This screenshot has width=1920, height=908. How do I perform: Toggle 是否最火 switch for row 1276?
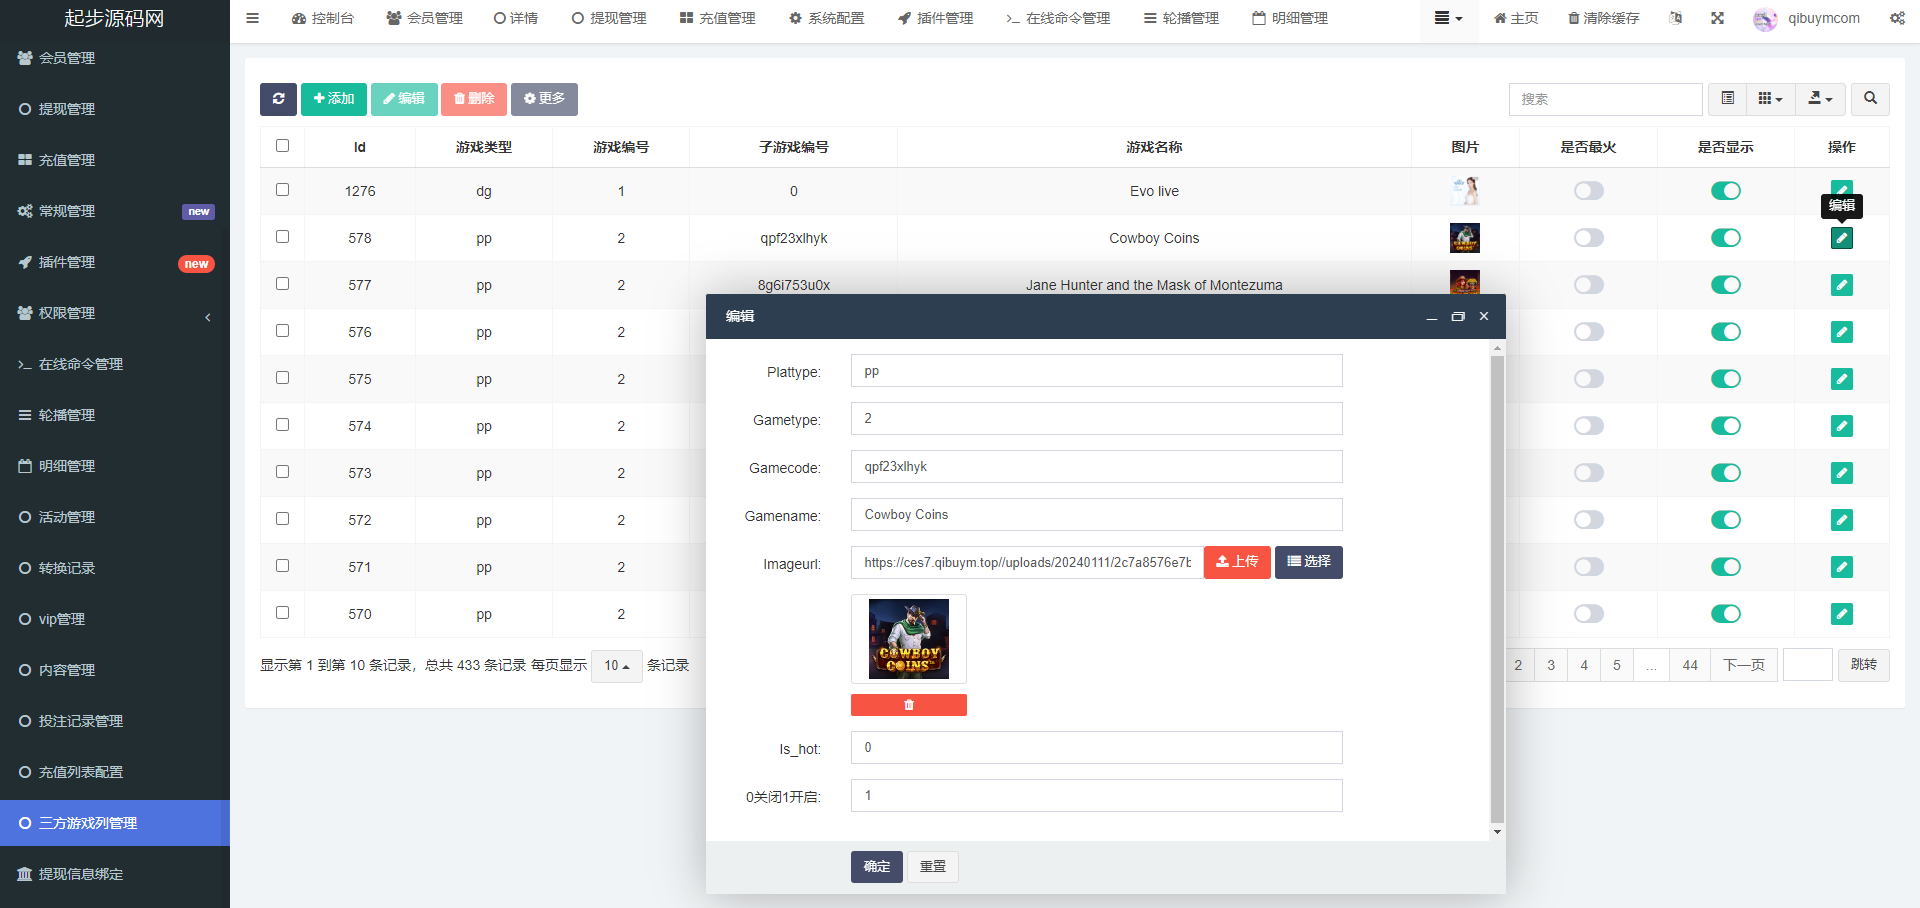[1589, 191]
